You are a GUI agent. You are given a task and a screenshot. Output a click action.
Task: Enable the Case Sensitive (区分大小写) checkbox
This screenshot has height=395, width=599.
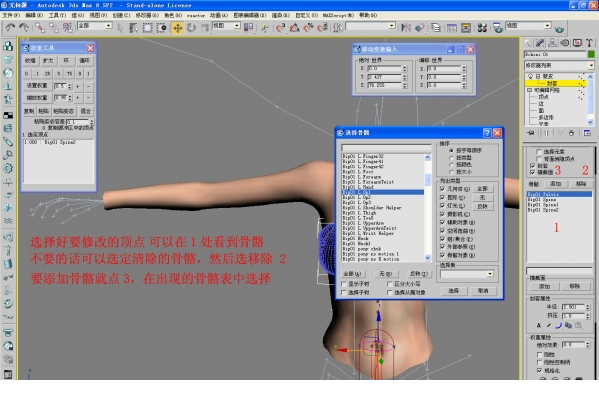(390, 284)
